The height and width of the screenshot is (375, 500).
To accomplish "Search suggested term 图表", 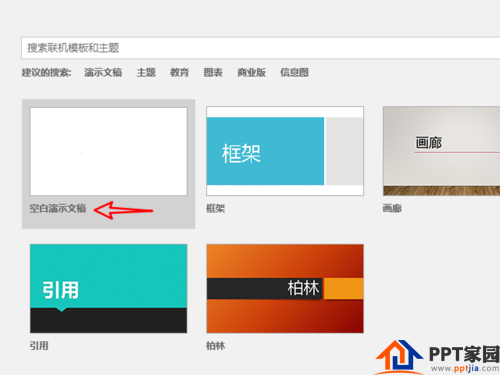I will (213, 72).
